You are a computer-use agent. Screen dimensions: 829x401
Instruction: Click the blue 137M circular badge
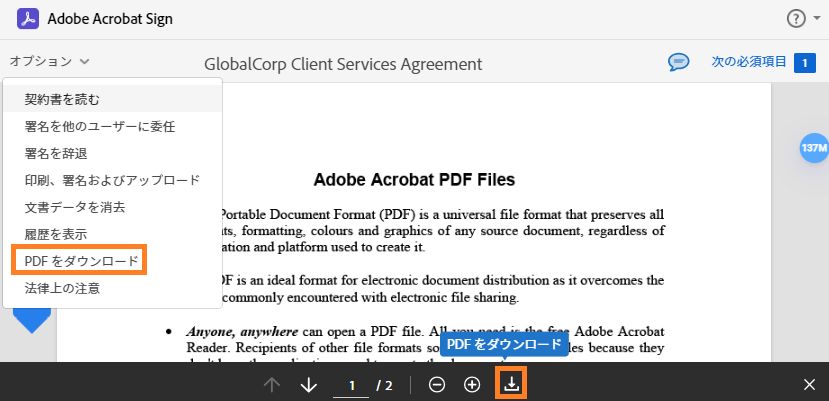coord(814,148)
